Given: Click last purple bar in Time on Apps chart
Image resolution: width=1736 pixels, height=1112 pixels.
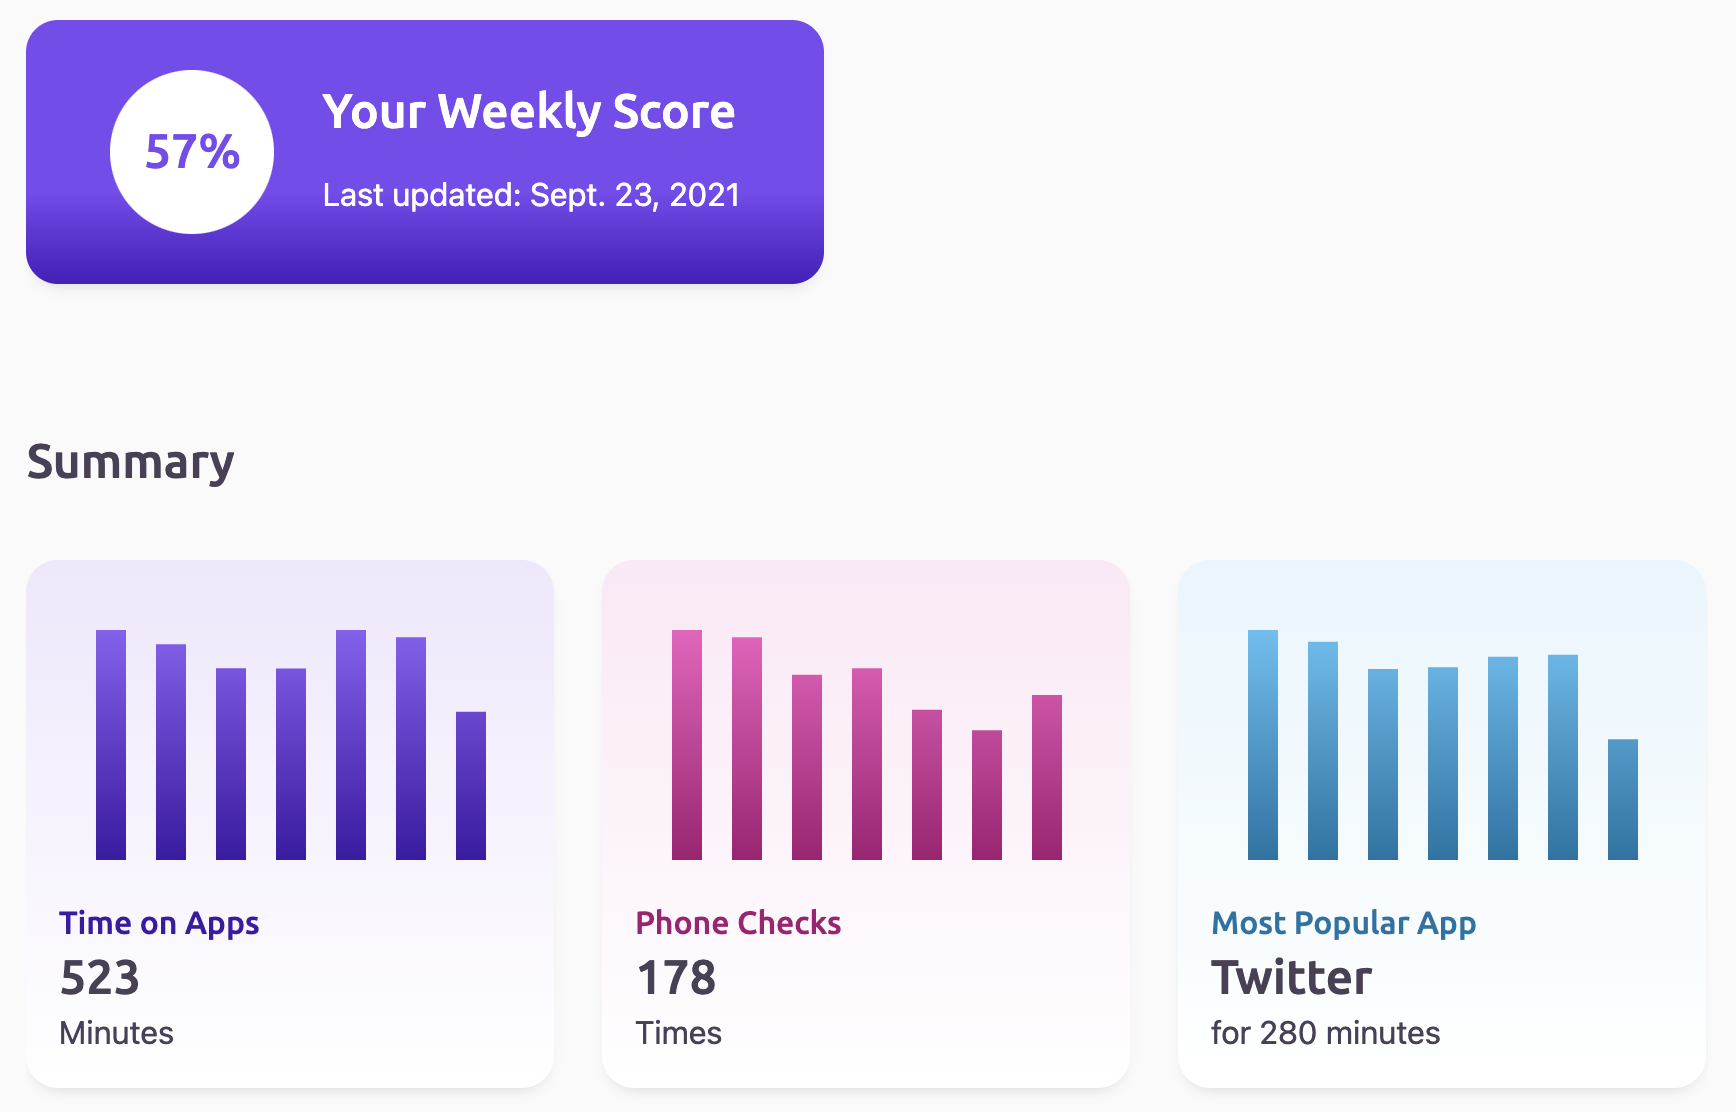Looking at the screenshot, I should (471, 786).
